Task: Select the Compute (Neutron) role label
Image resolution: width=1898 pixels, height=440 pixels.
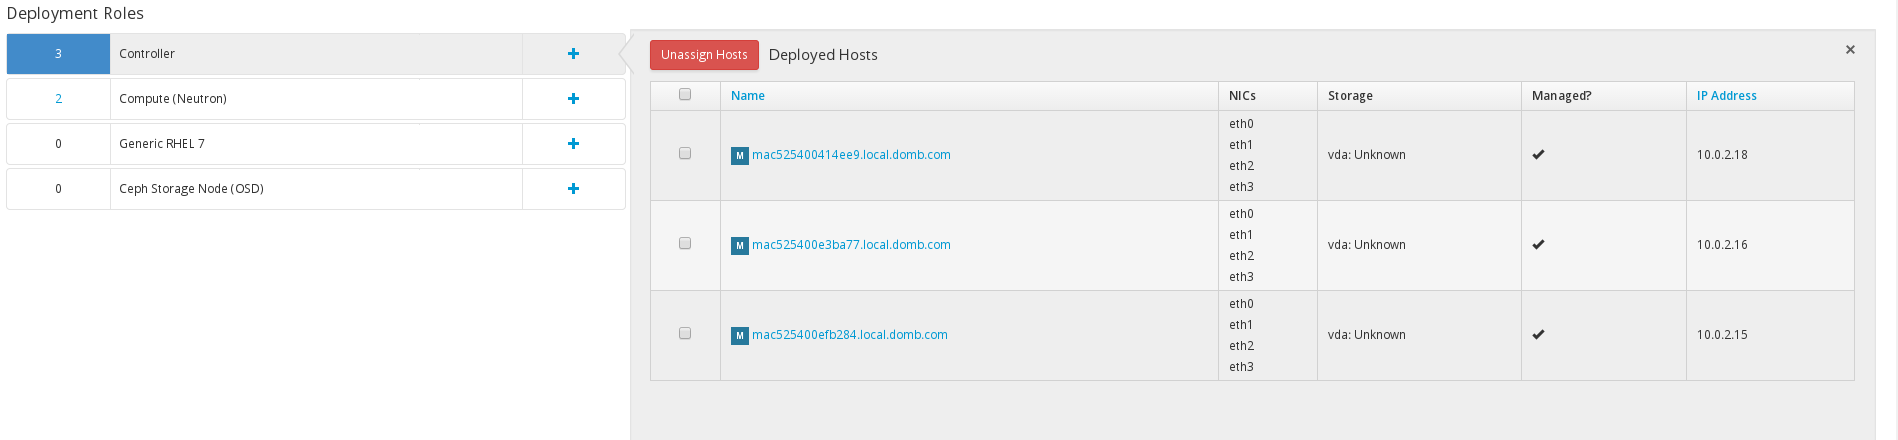Action: click(x=173, y=99)
